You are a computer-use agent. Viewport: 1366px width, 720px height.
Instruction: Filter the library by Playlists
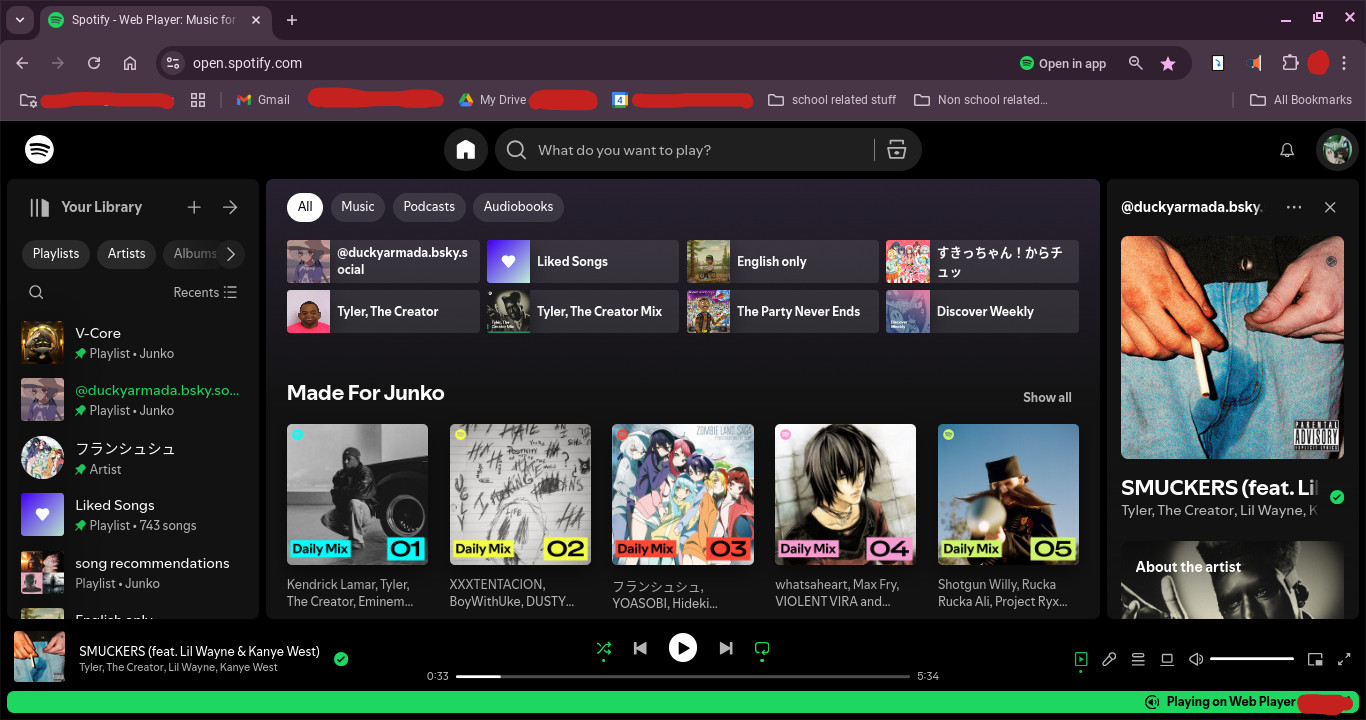click(x=56, y=254)
